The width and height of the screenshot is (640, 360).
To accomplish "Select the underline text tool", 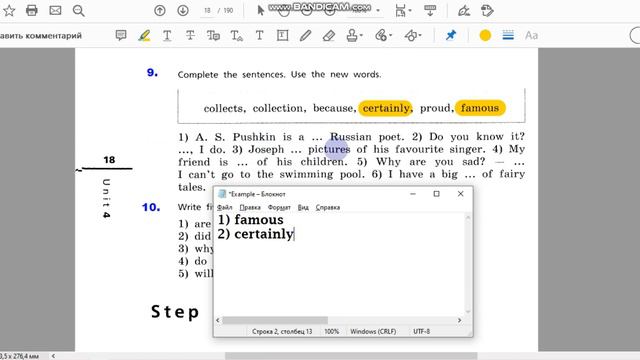I will [167, 36].
